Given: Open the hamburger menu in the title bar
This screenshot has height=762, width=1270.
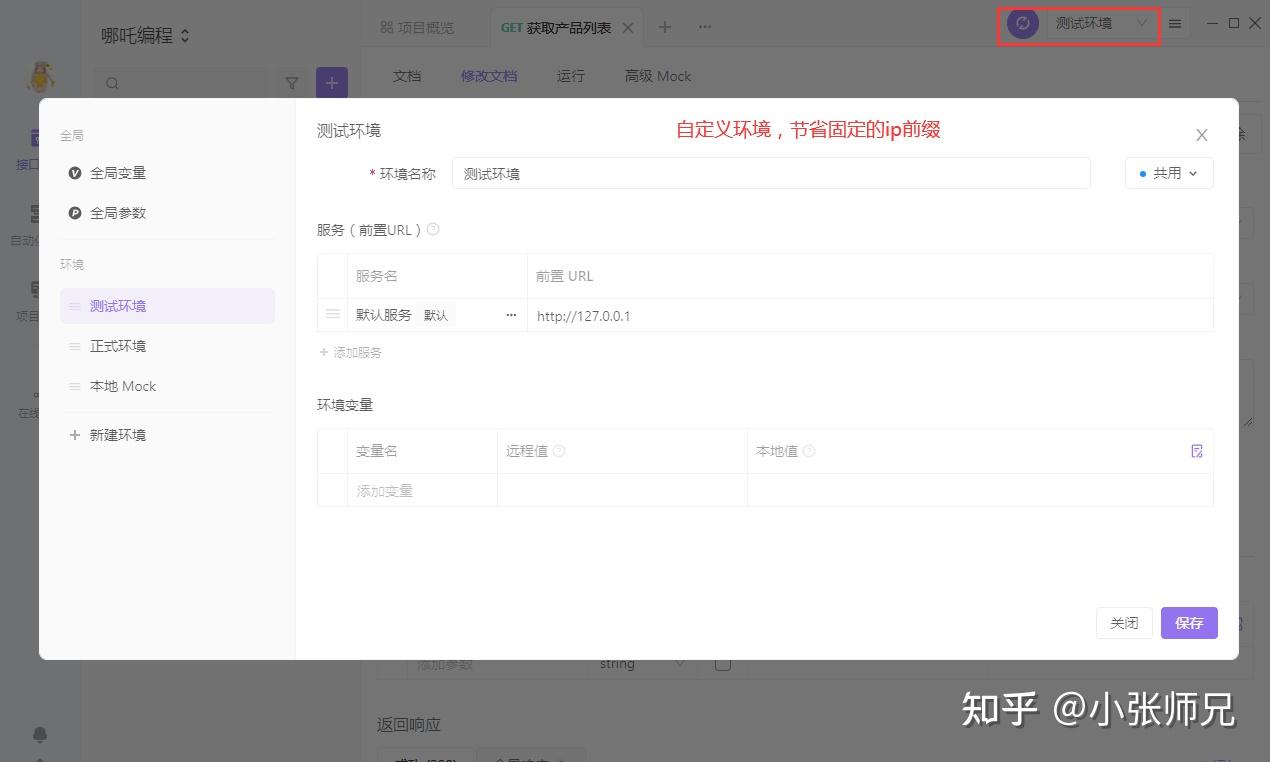Looking at the screenshot, I should point(1175,23).
